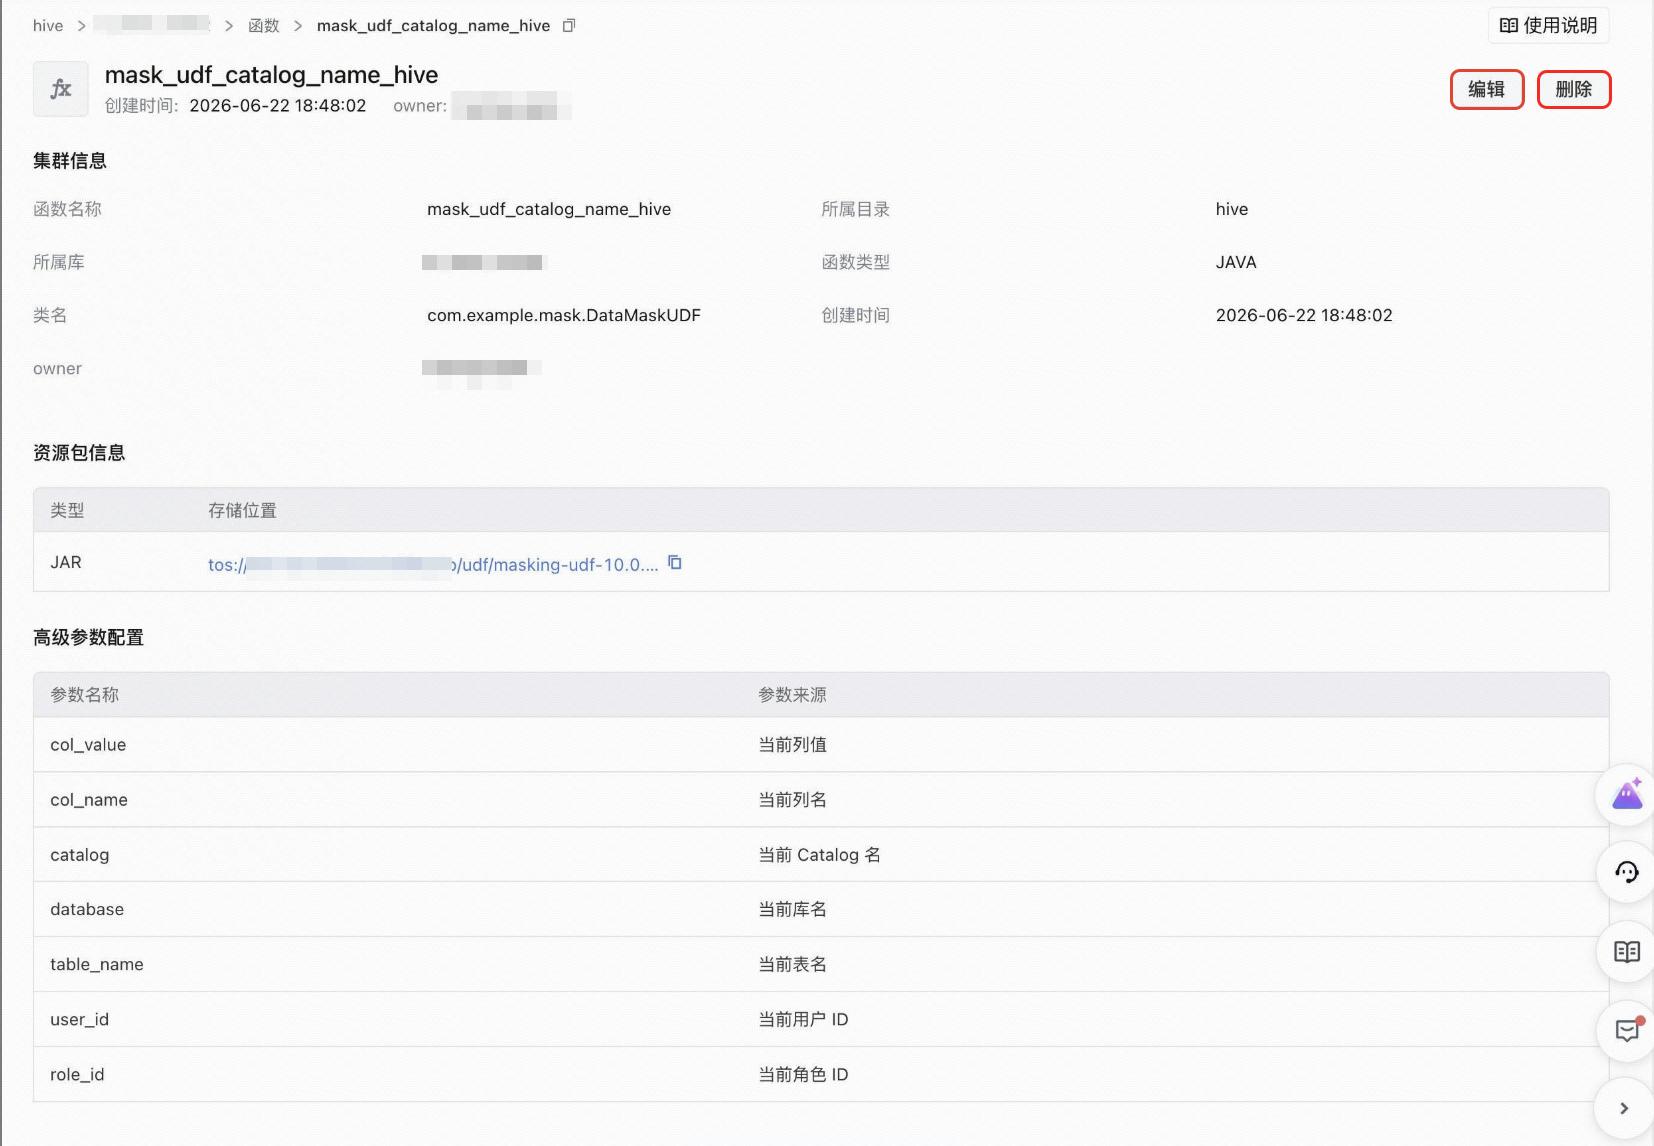Go to hive in the breadcrumb

tap(48, 25)
